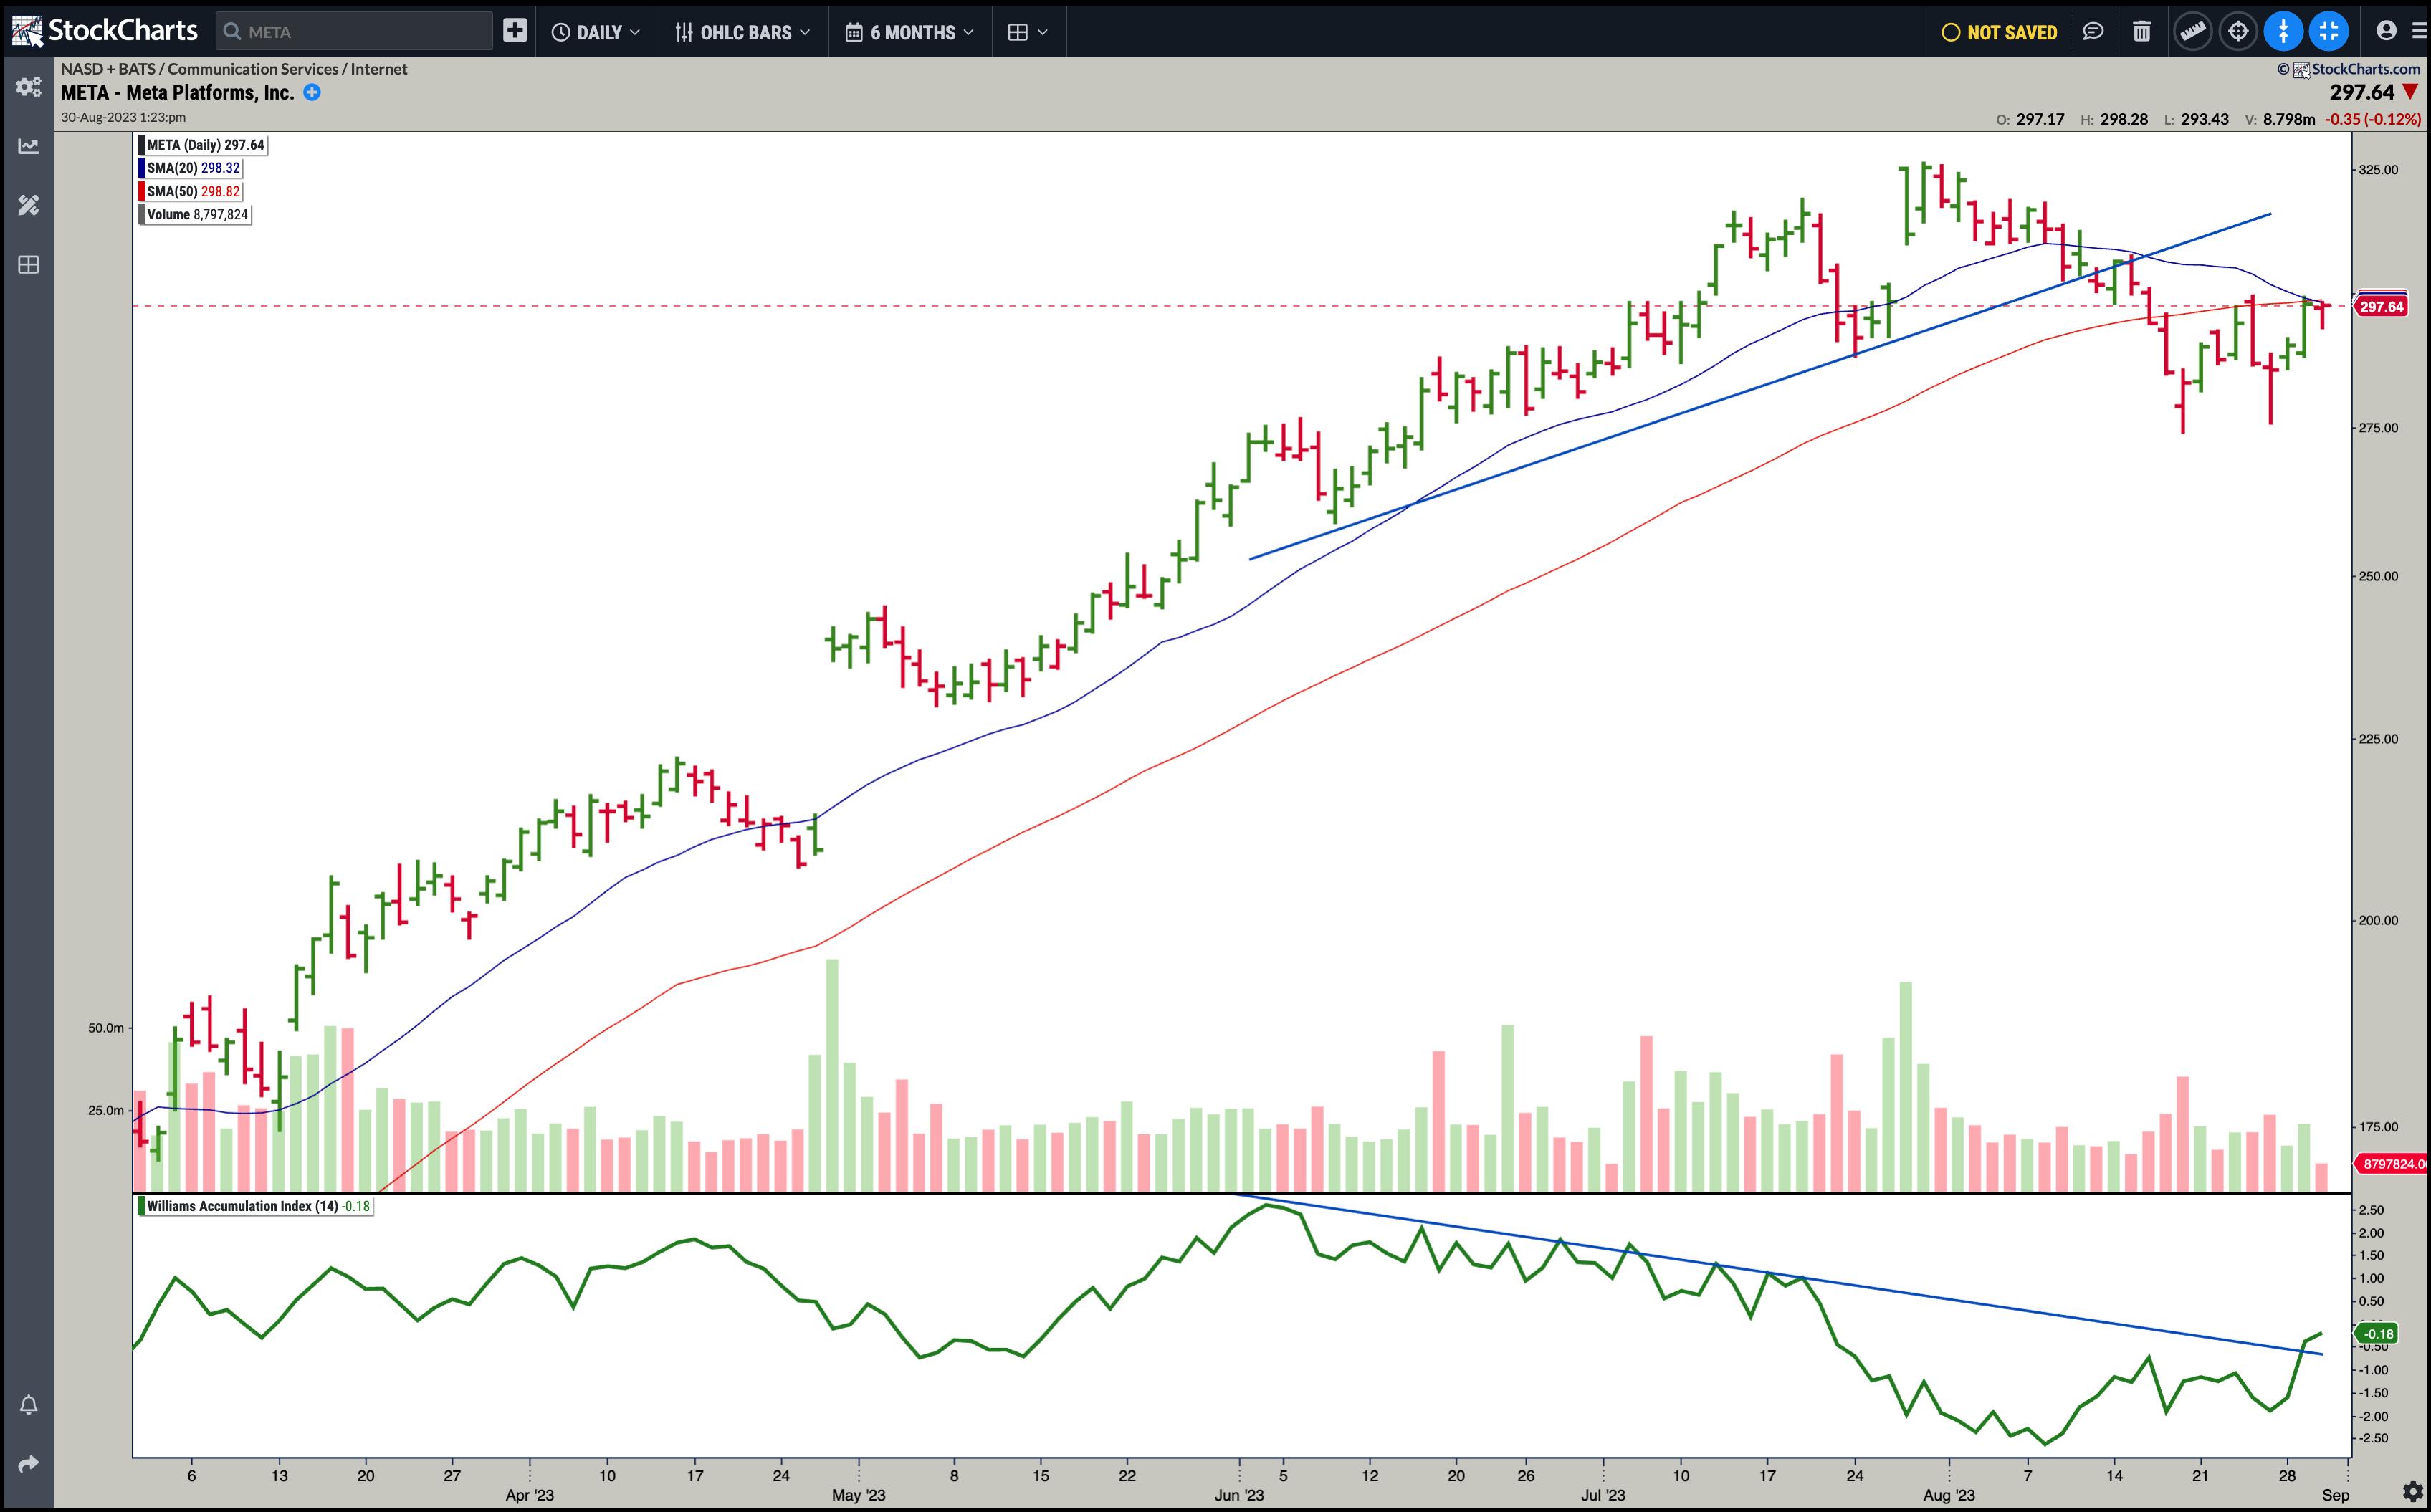Screen dimensions: 2431x1512
Task: Toggle the crosshair target mode
Action: 2238,32
